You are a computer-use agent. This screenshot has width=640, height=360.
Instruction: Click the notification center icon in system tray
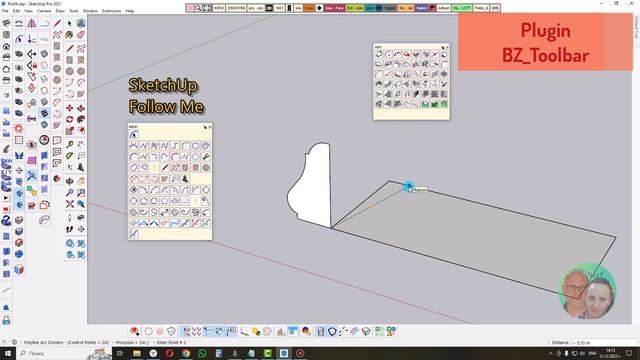(629, 353)
